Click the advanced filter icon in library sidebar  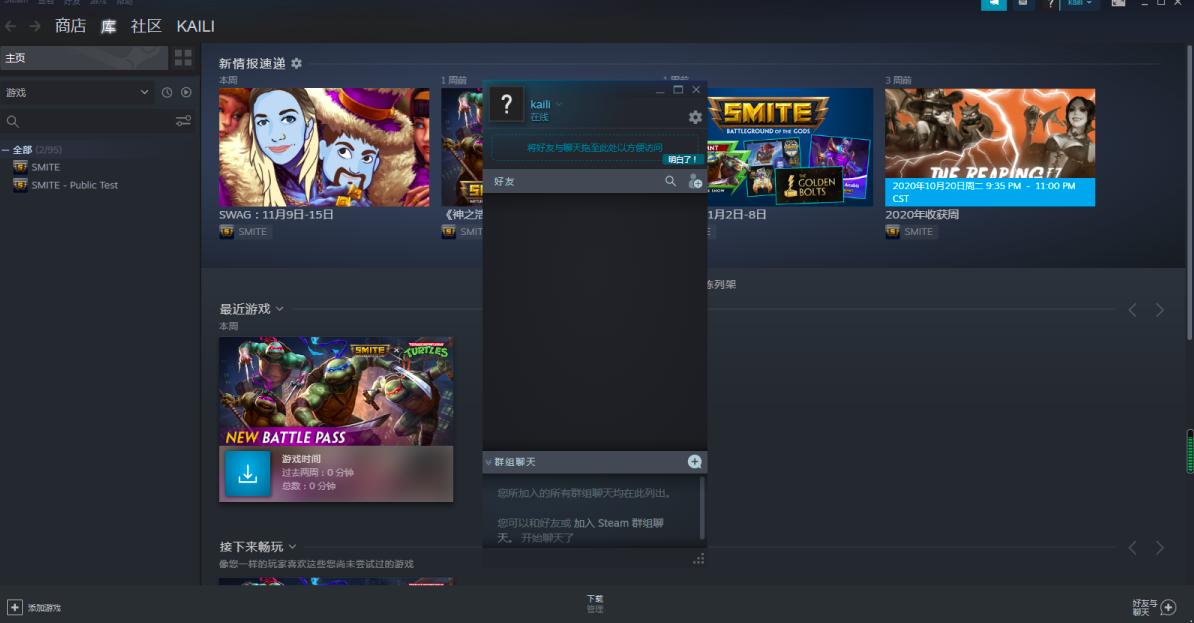[184, 121]
